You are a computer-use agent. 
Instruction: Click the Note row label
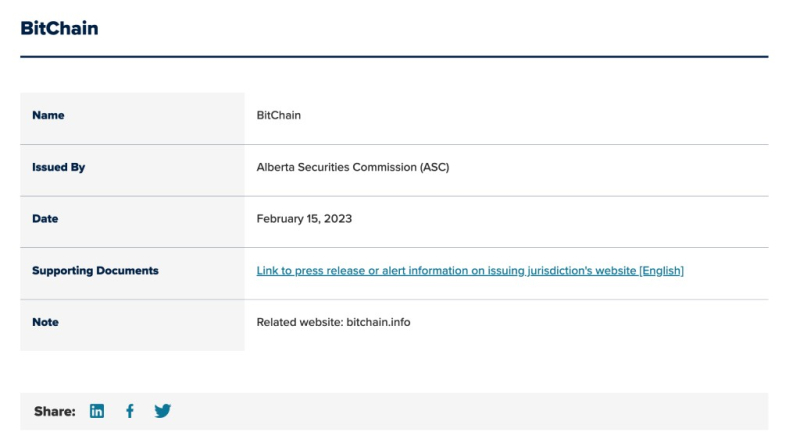pyautogui.click(x=45, y=323)
